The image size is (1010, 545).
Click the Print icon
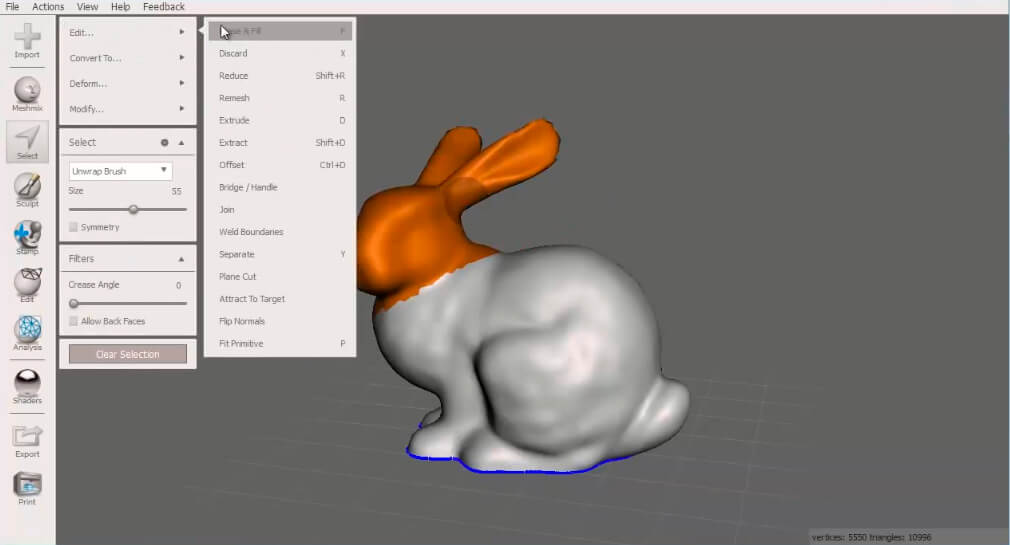click(27, 488)
